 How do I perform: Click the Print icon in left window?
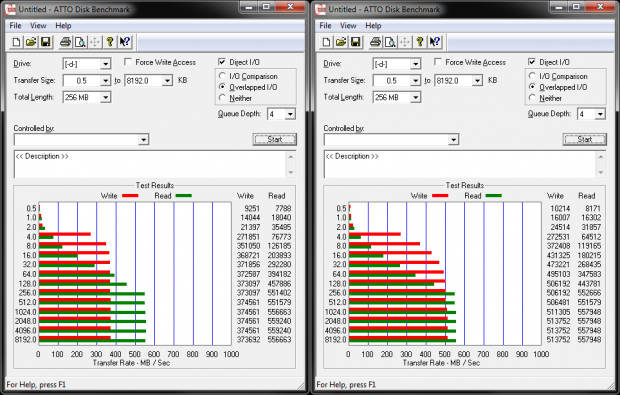[65, 42]
